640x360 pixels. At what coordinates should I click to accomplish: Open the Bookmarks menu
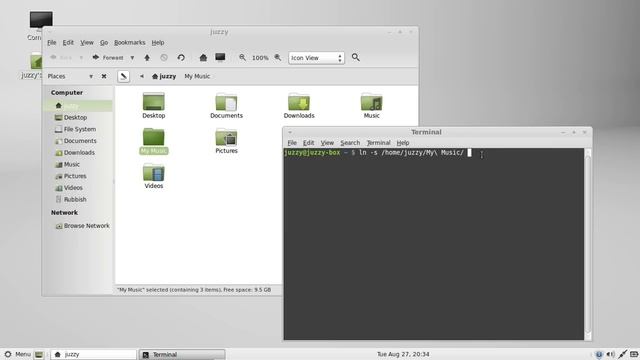click(x=129, y=42)
